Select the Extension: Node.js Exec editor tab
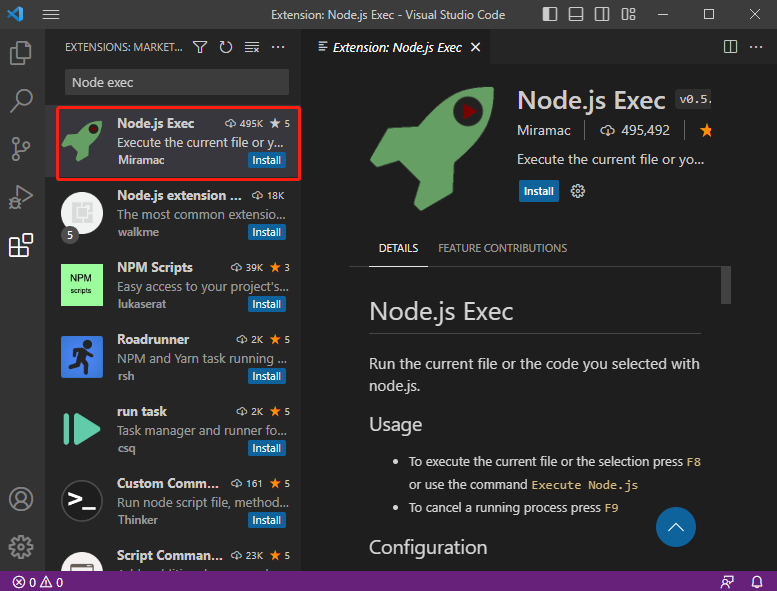Viewport: 777px width, 591px height. 397,48
